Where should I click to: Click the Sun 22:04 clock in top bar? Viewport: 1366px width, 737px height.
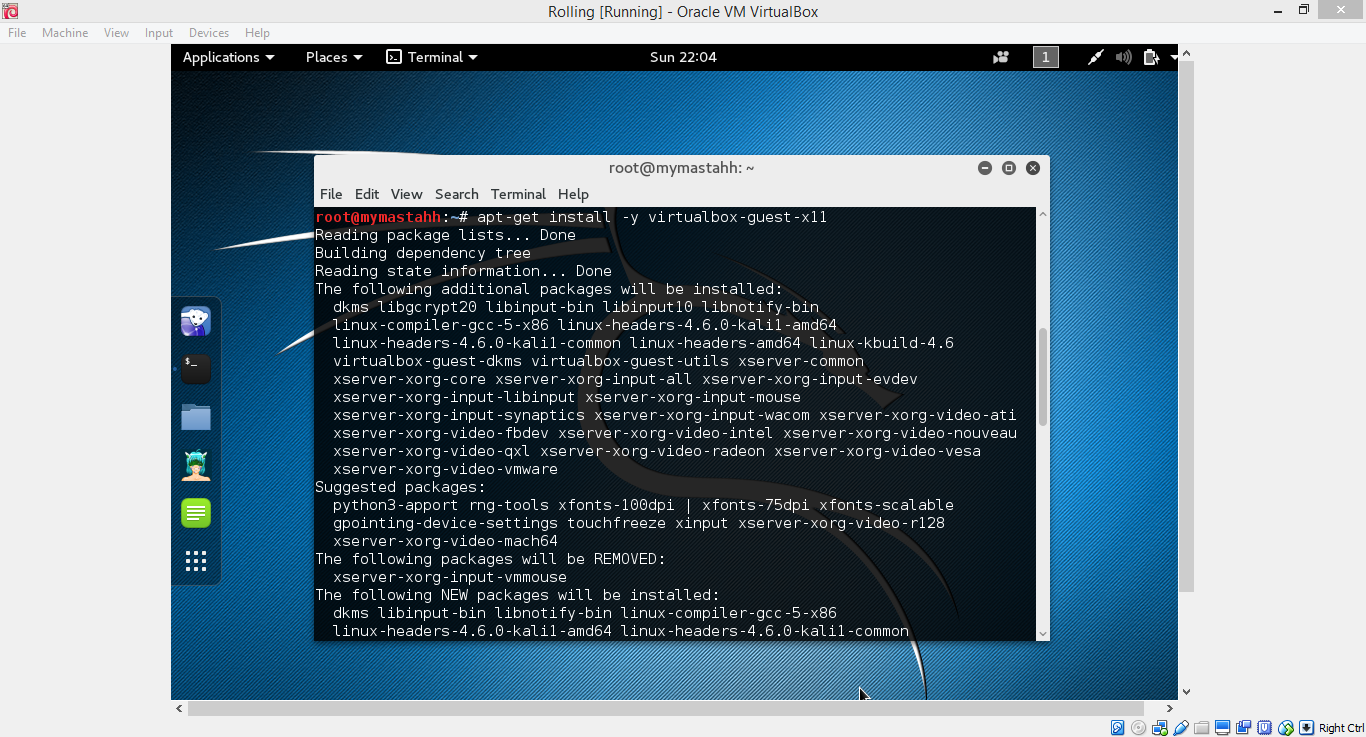tap(683, 57)
